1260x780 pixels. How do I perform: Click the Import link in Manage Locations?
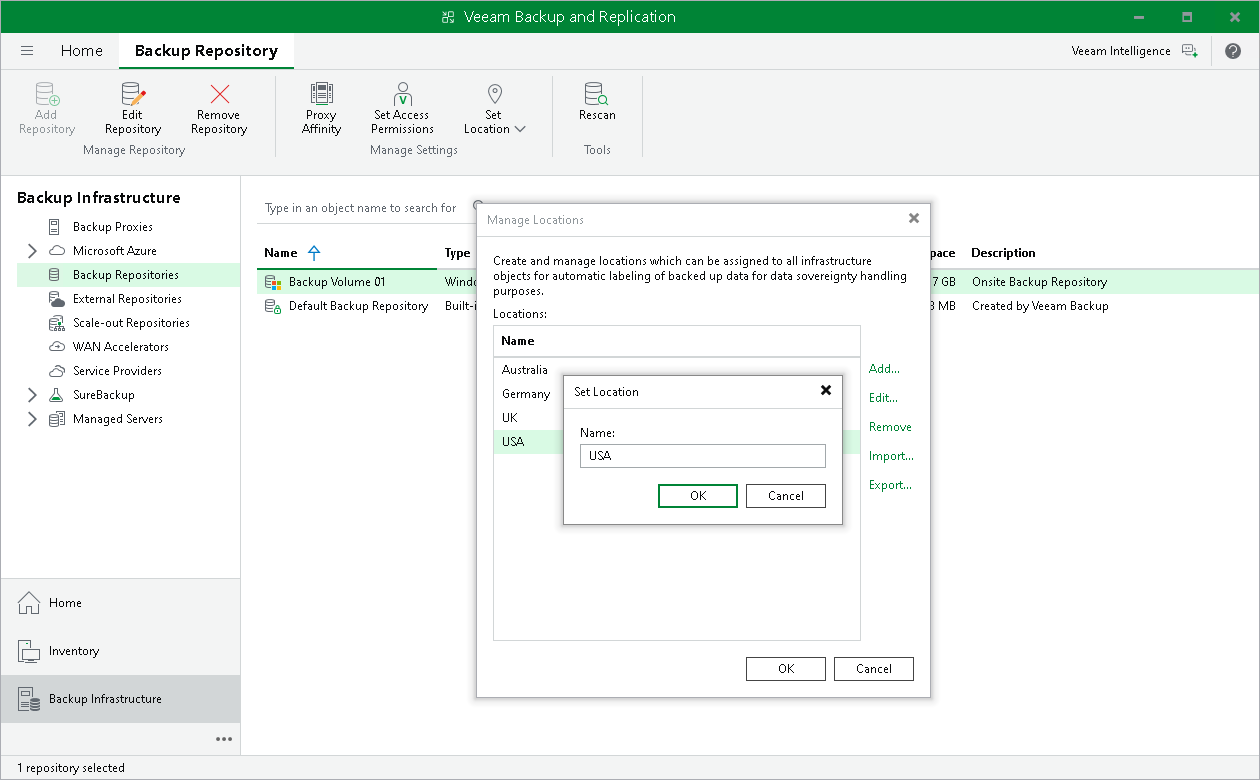[x=891, y=455]
